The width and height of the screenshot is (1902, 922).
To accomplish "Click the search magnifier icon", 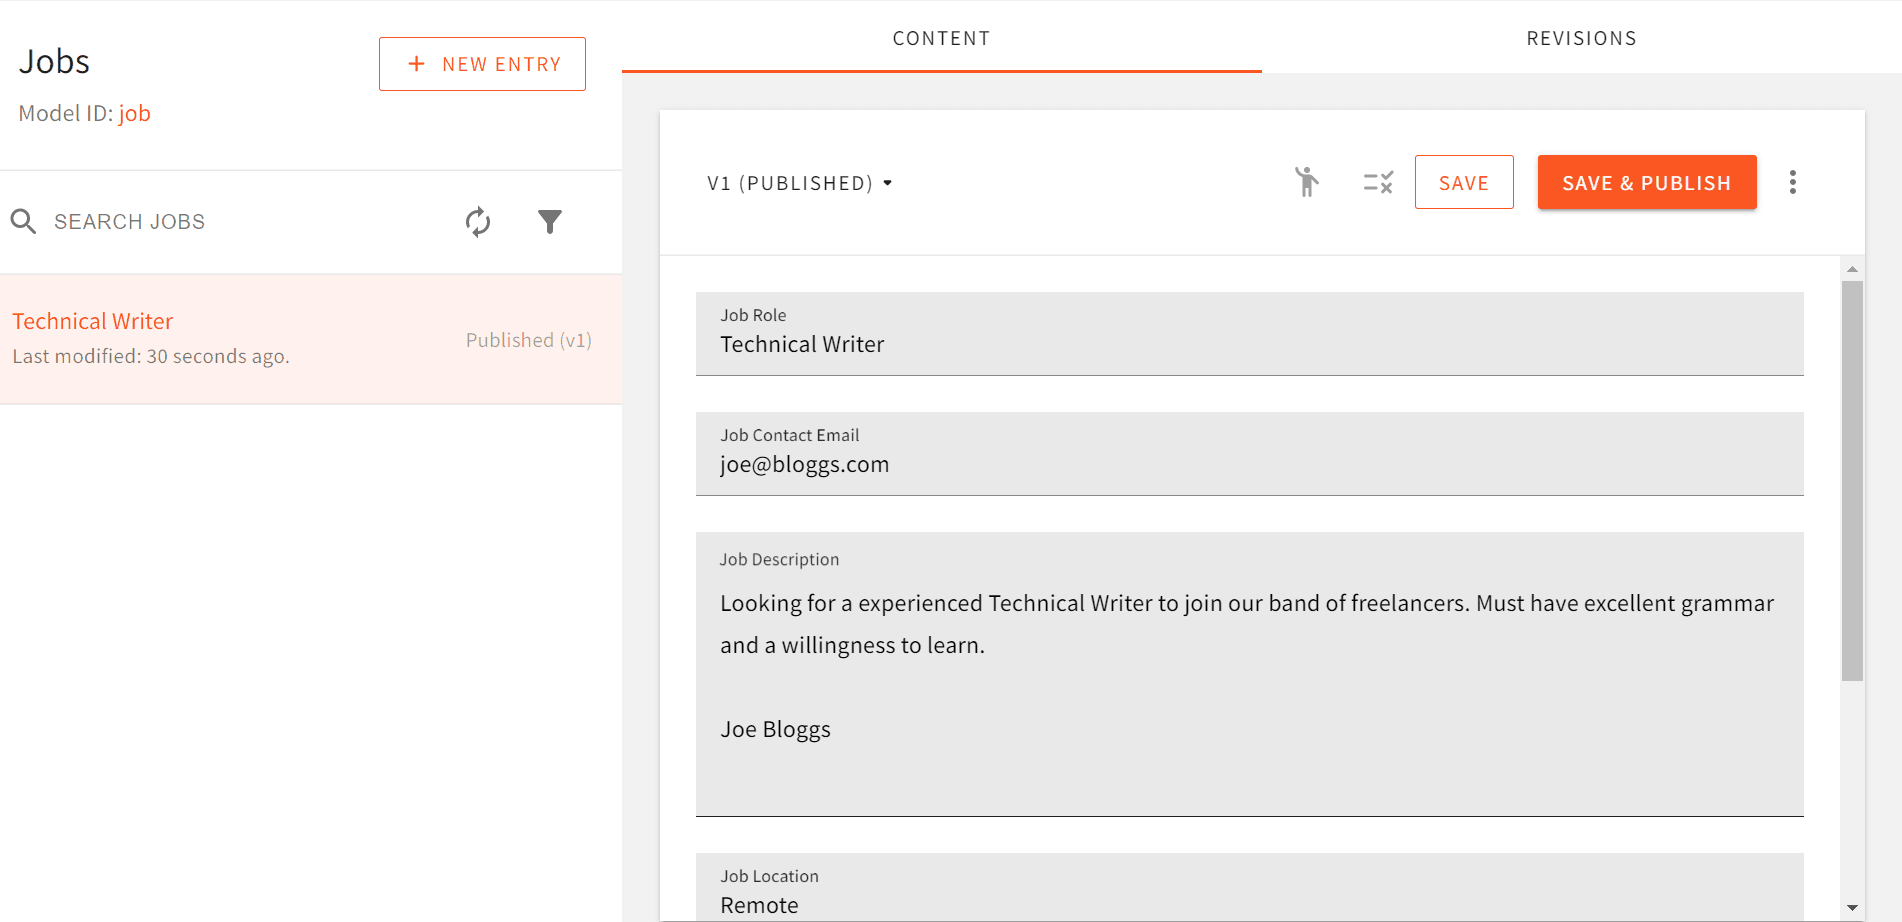I will 23,221.
